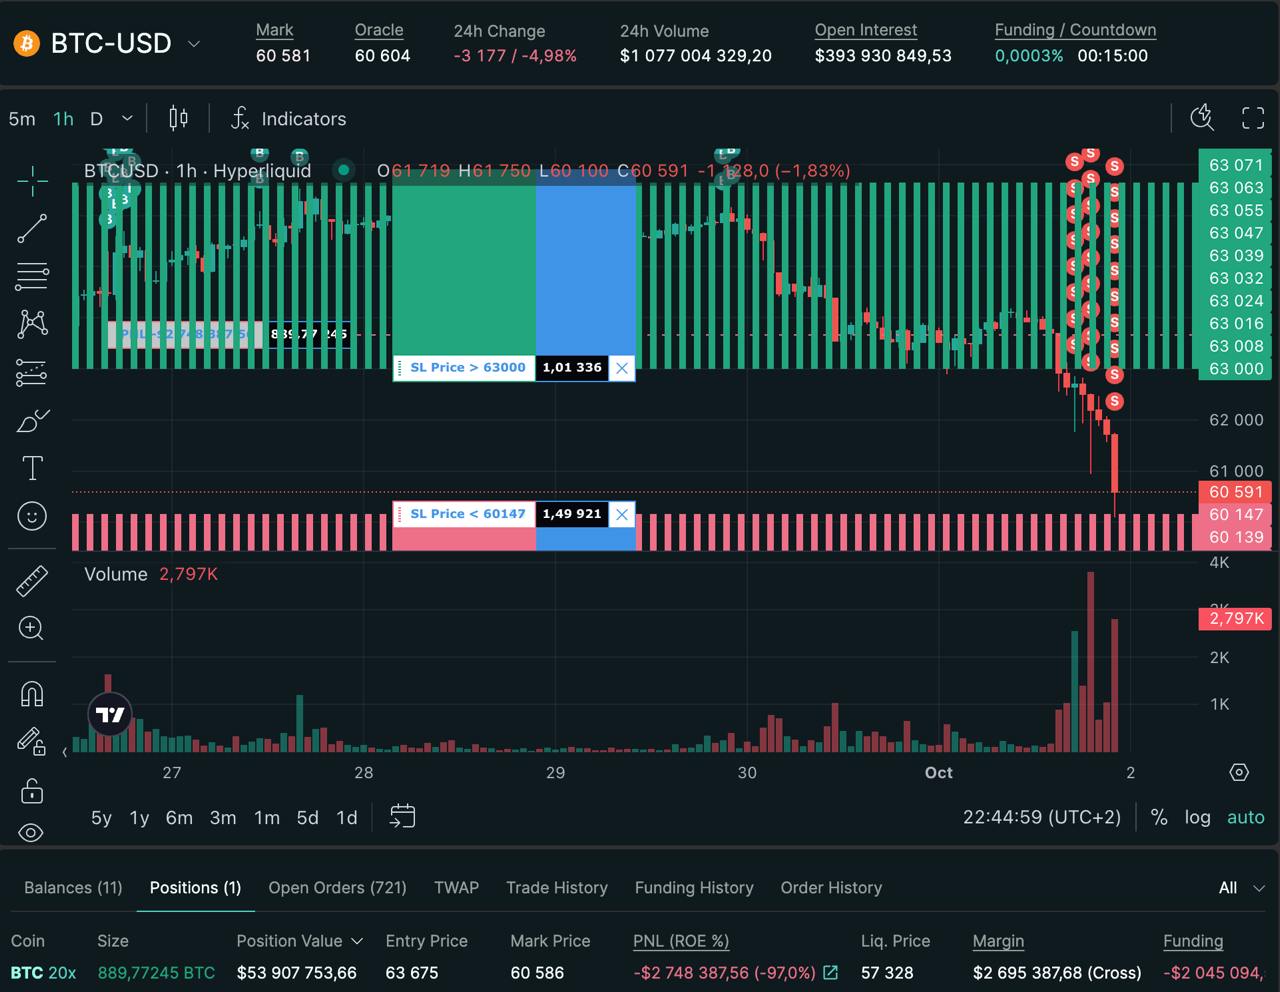This screenshot has width=1280, height=992.
Task: Select the 1h timeframe
Action: pyautogui.click(x=63, y=118)
